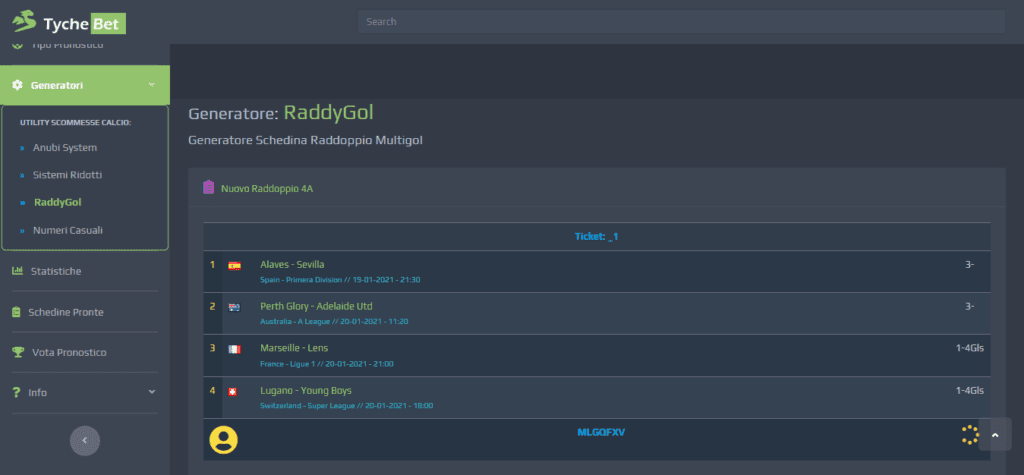This screenshot has width=1024, height=475.
Task: Click the purple Nuovo Raddoppio clipboard icon
Action: (209, 188)
